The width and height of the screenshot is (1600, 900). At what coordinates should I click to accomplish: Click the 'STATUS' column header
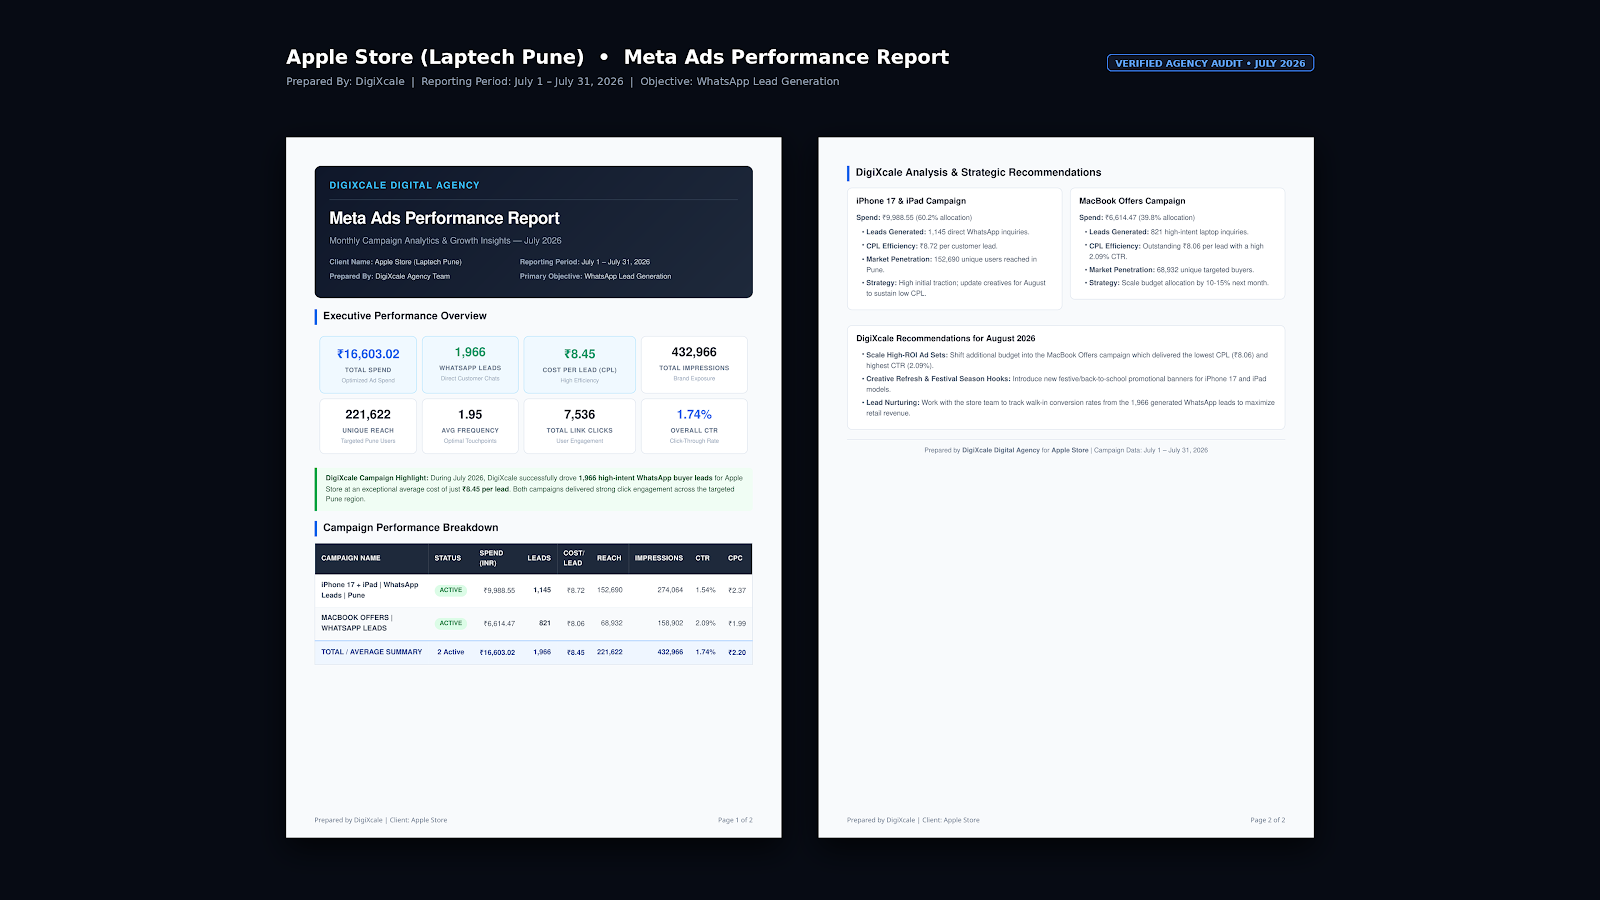(x=448, y=558)
